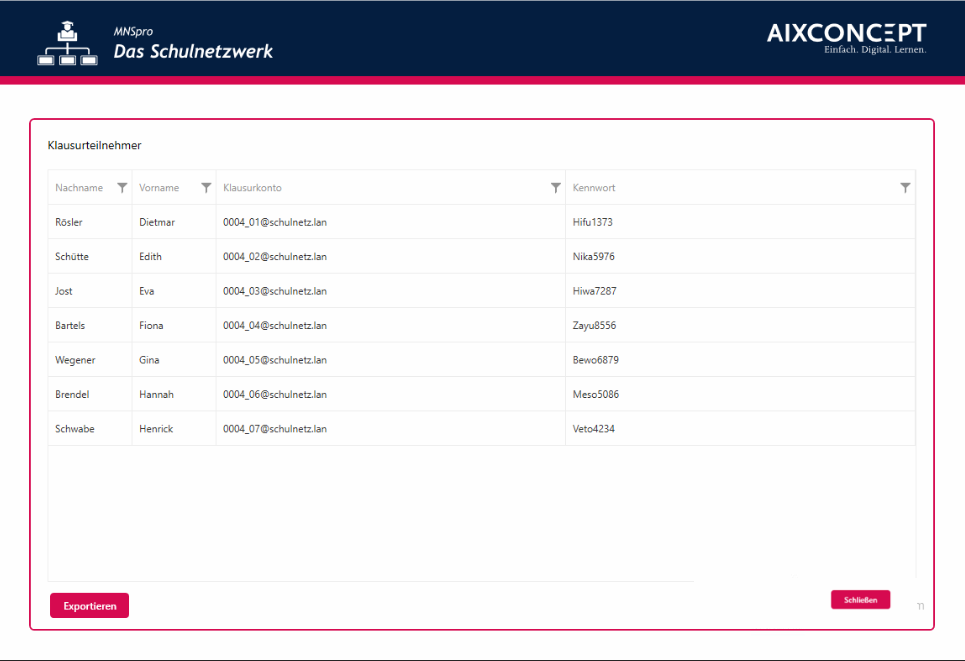Viewport: 965px width, 661px height.
Task: Select the first name Fiona cell
Action: click(x=151, y=326)
